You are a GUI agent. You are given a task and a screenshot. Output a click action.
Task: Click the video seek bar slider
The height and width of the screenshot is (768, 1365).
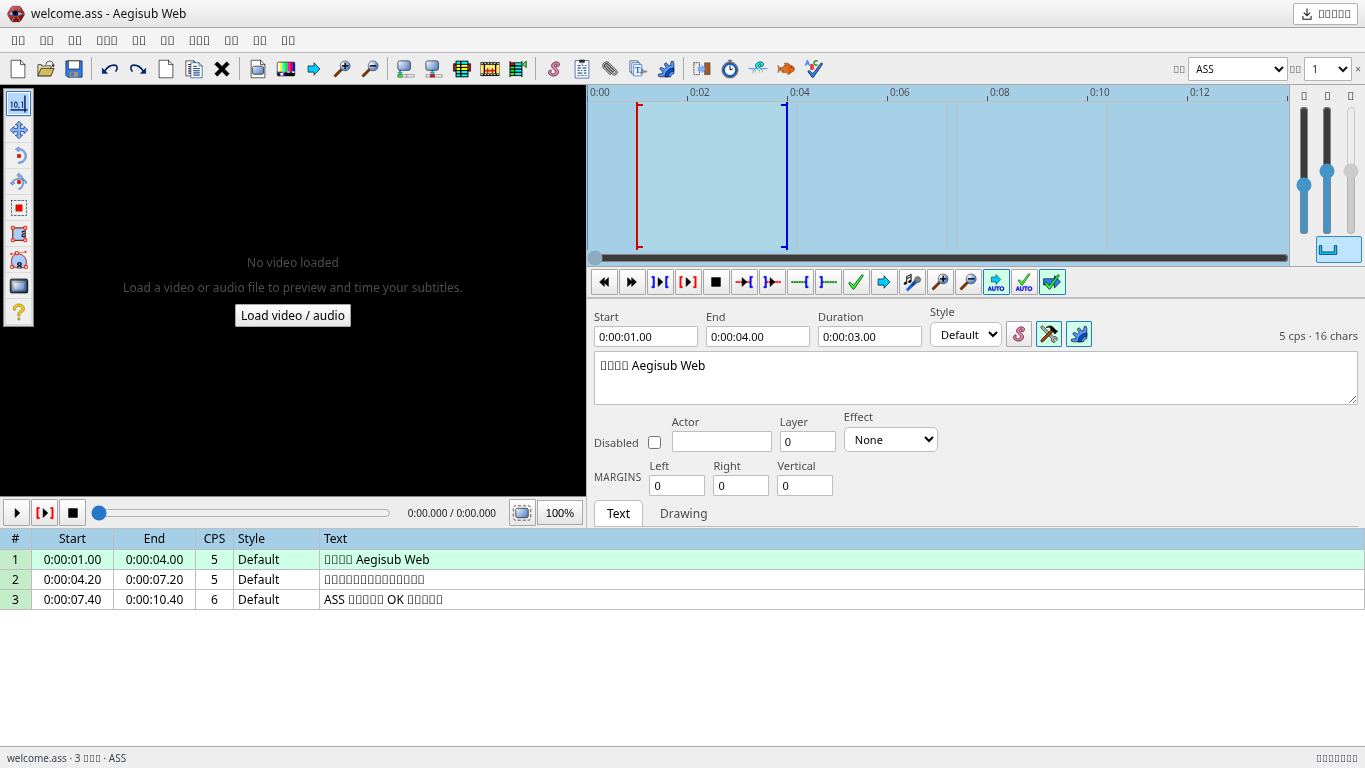point(240,513)
